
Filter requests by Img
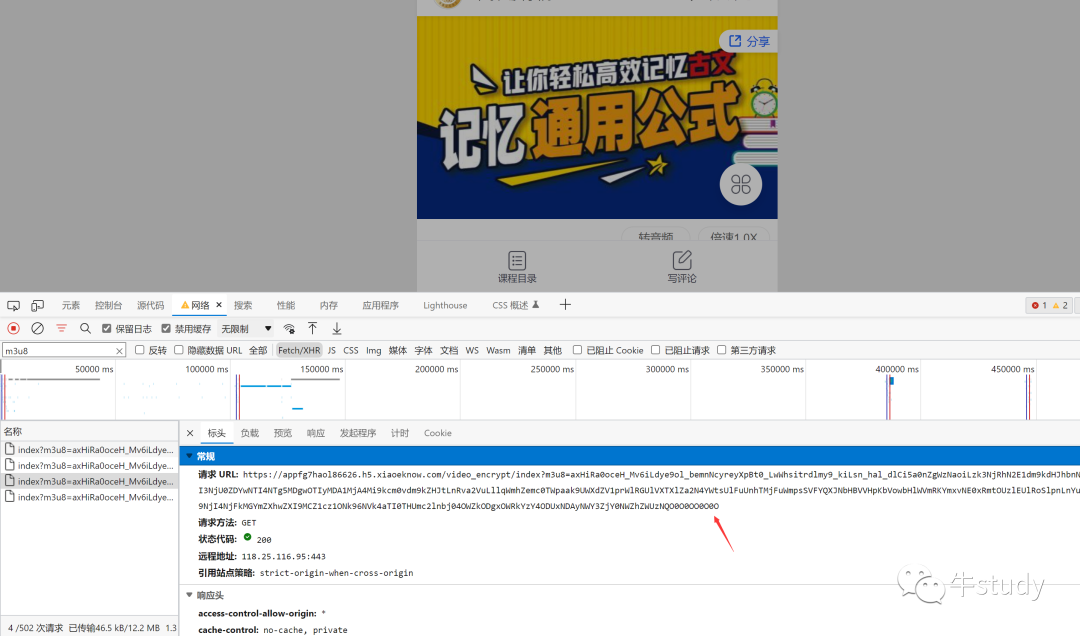point(373,350)
